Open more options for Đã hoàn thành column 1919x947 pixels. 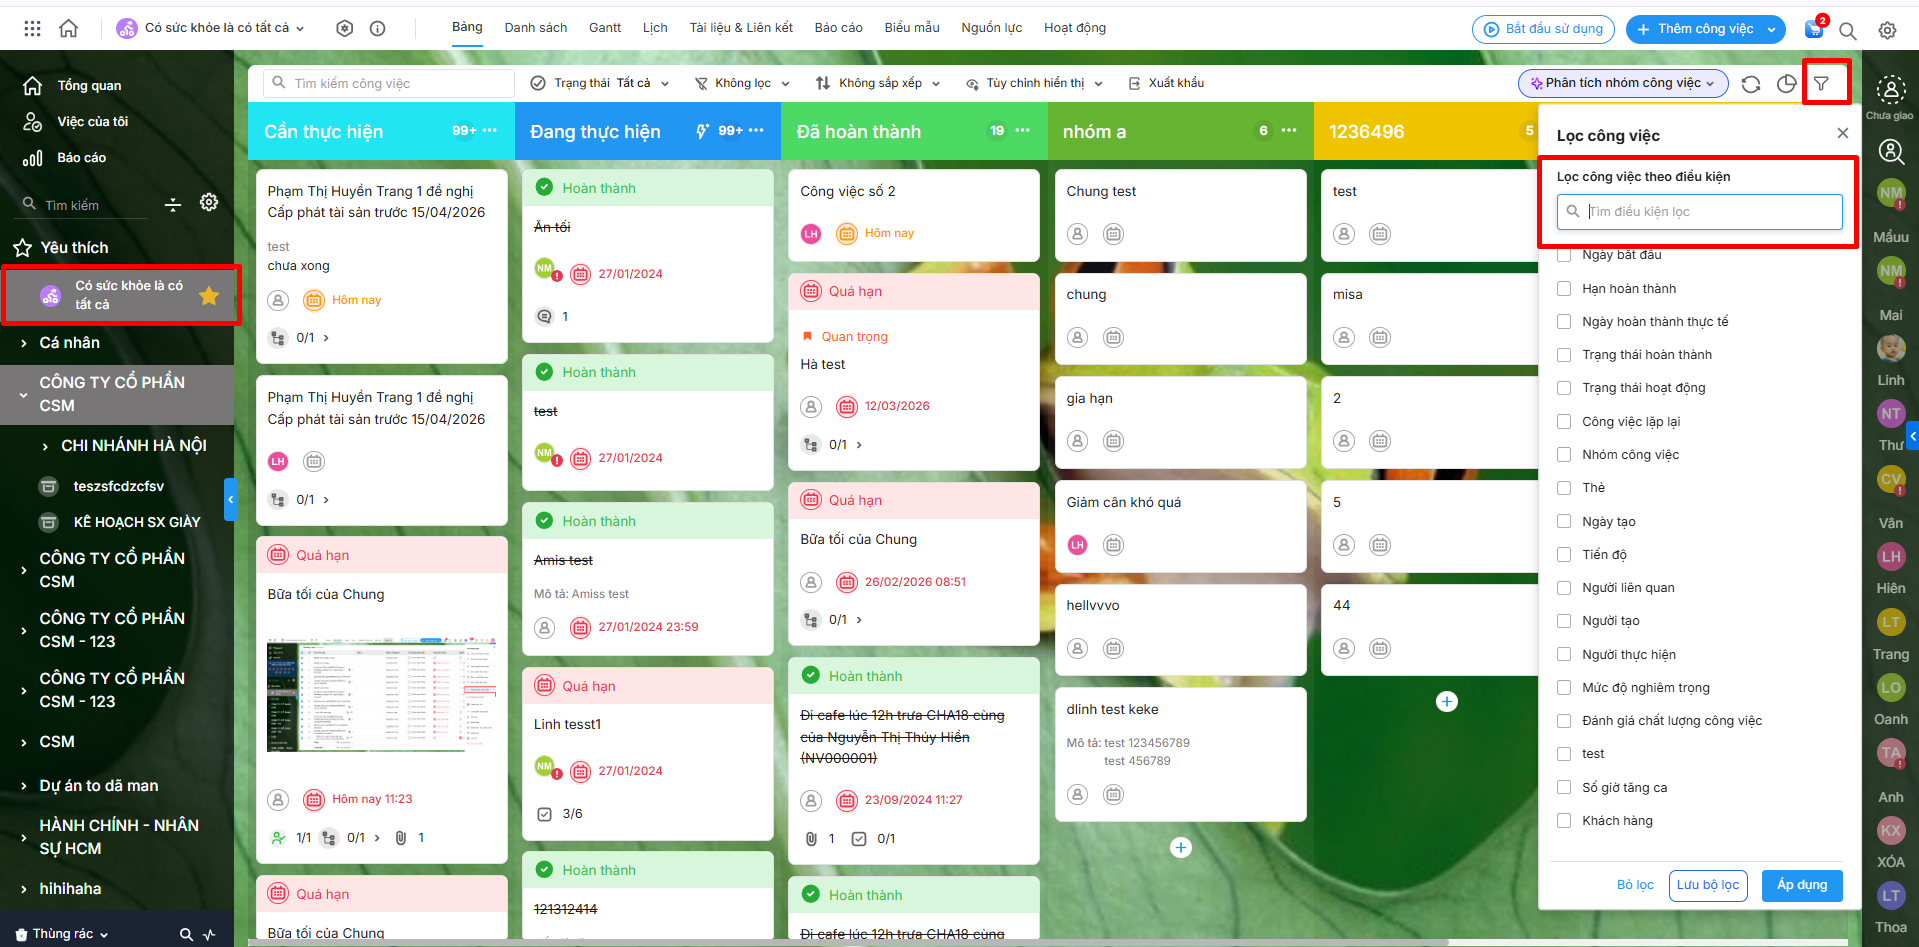[x=1022, y=131]
